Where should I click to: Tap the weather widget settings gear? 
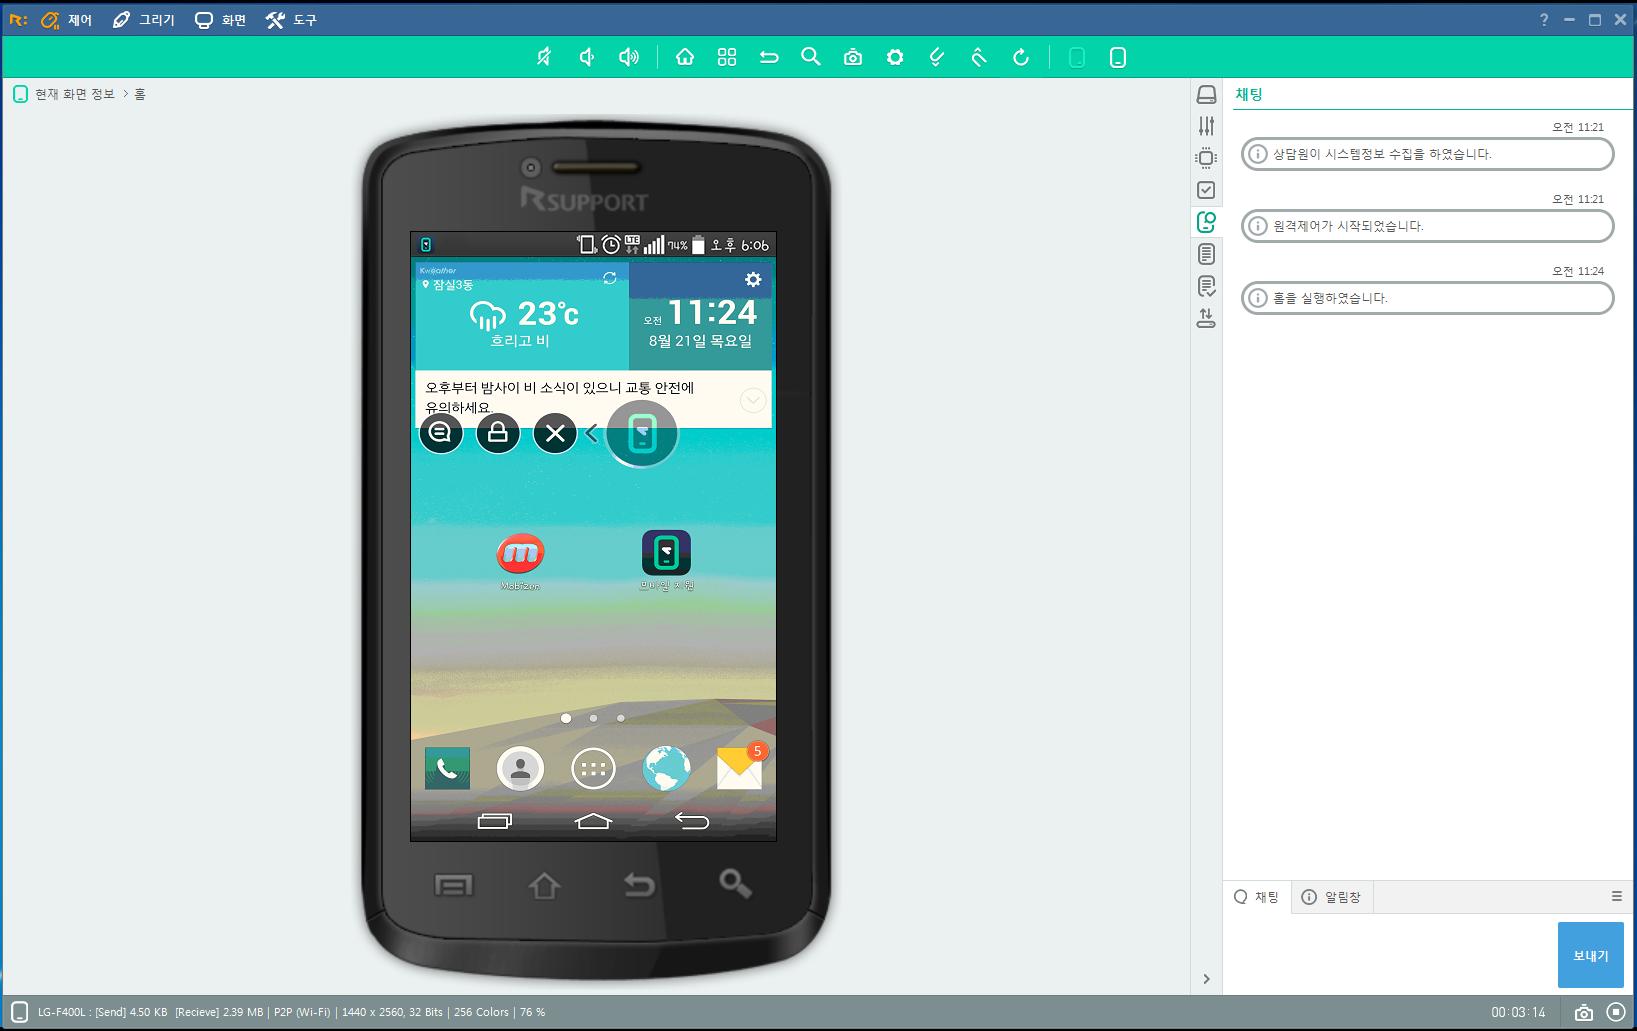[x=753, y=280]
